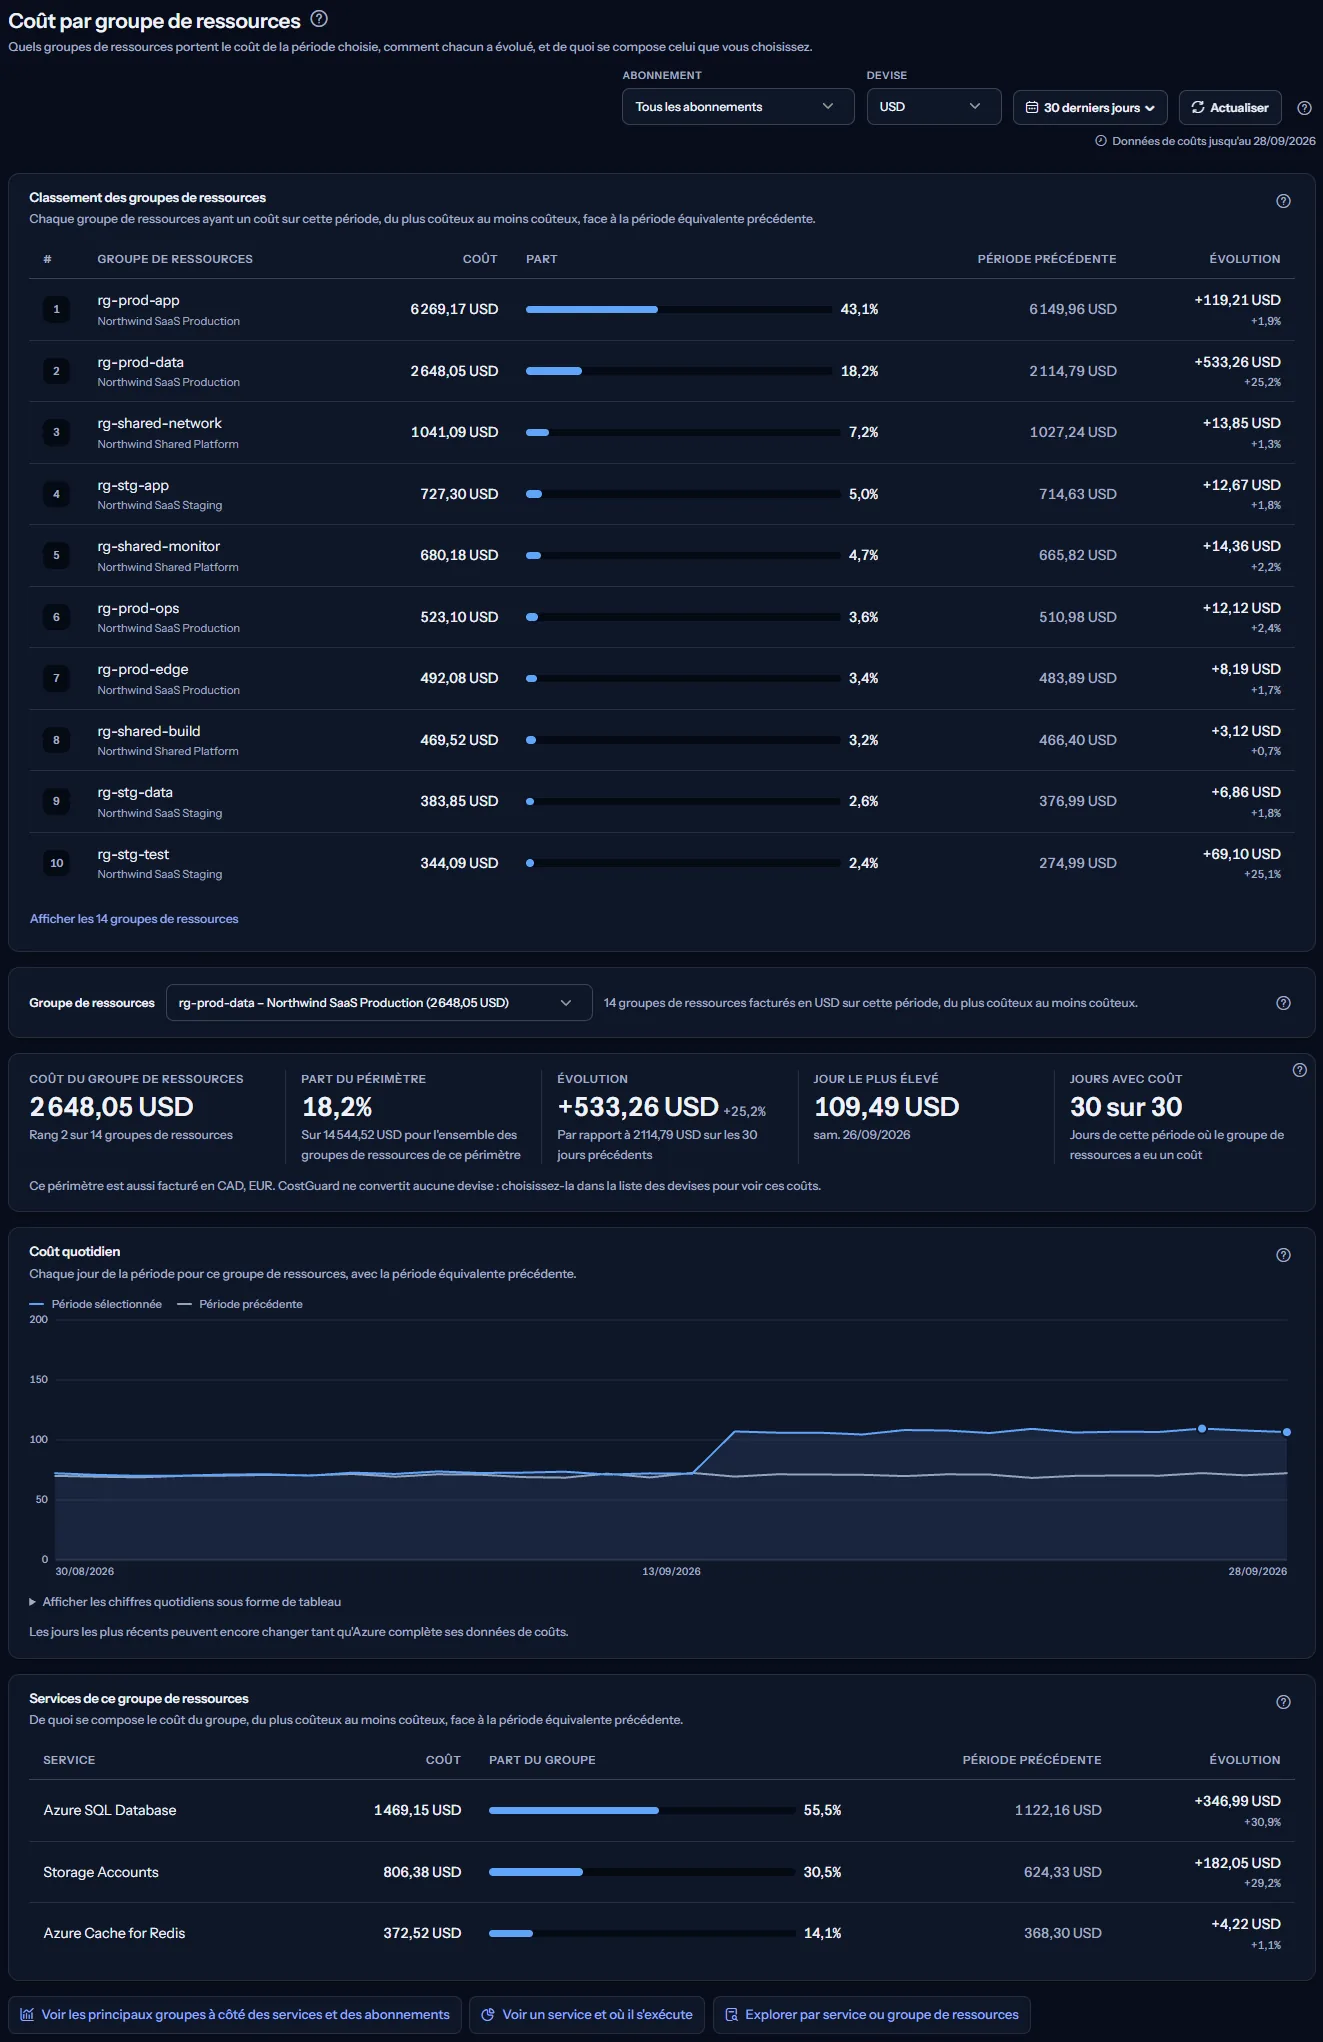Screen dimensions: 1323x2042
Task: Open help for Classement des groupes de ressources
Action: (x=1284, y=201)
